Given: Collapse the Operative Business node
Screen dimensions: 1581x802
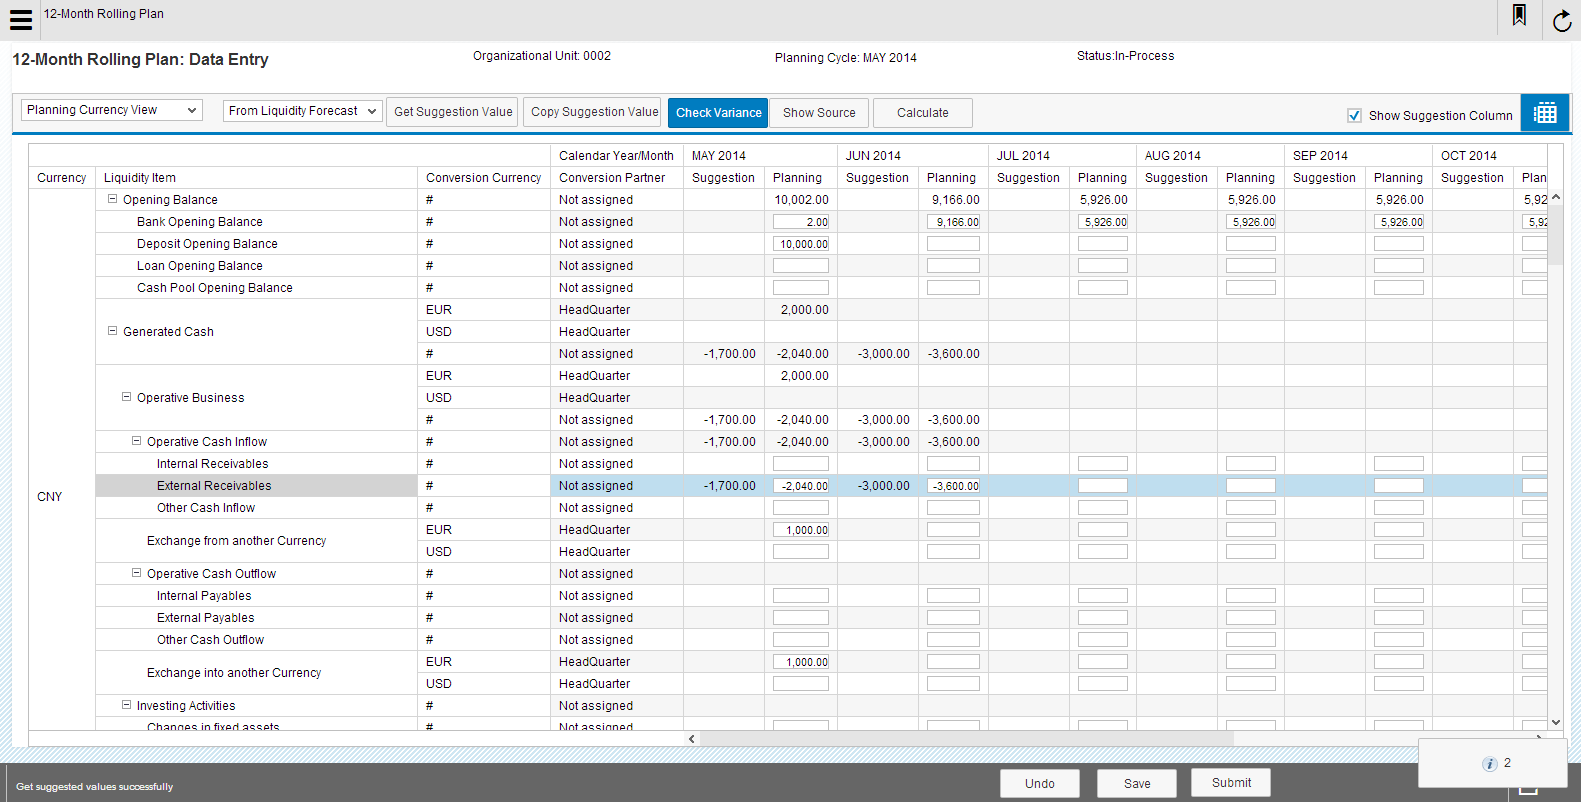Looking at the screenshot, I should [127, 397].
